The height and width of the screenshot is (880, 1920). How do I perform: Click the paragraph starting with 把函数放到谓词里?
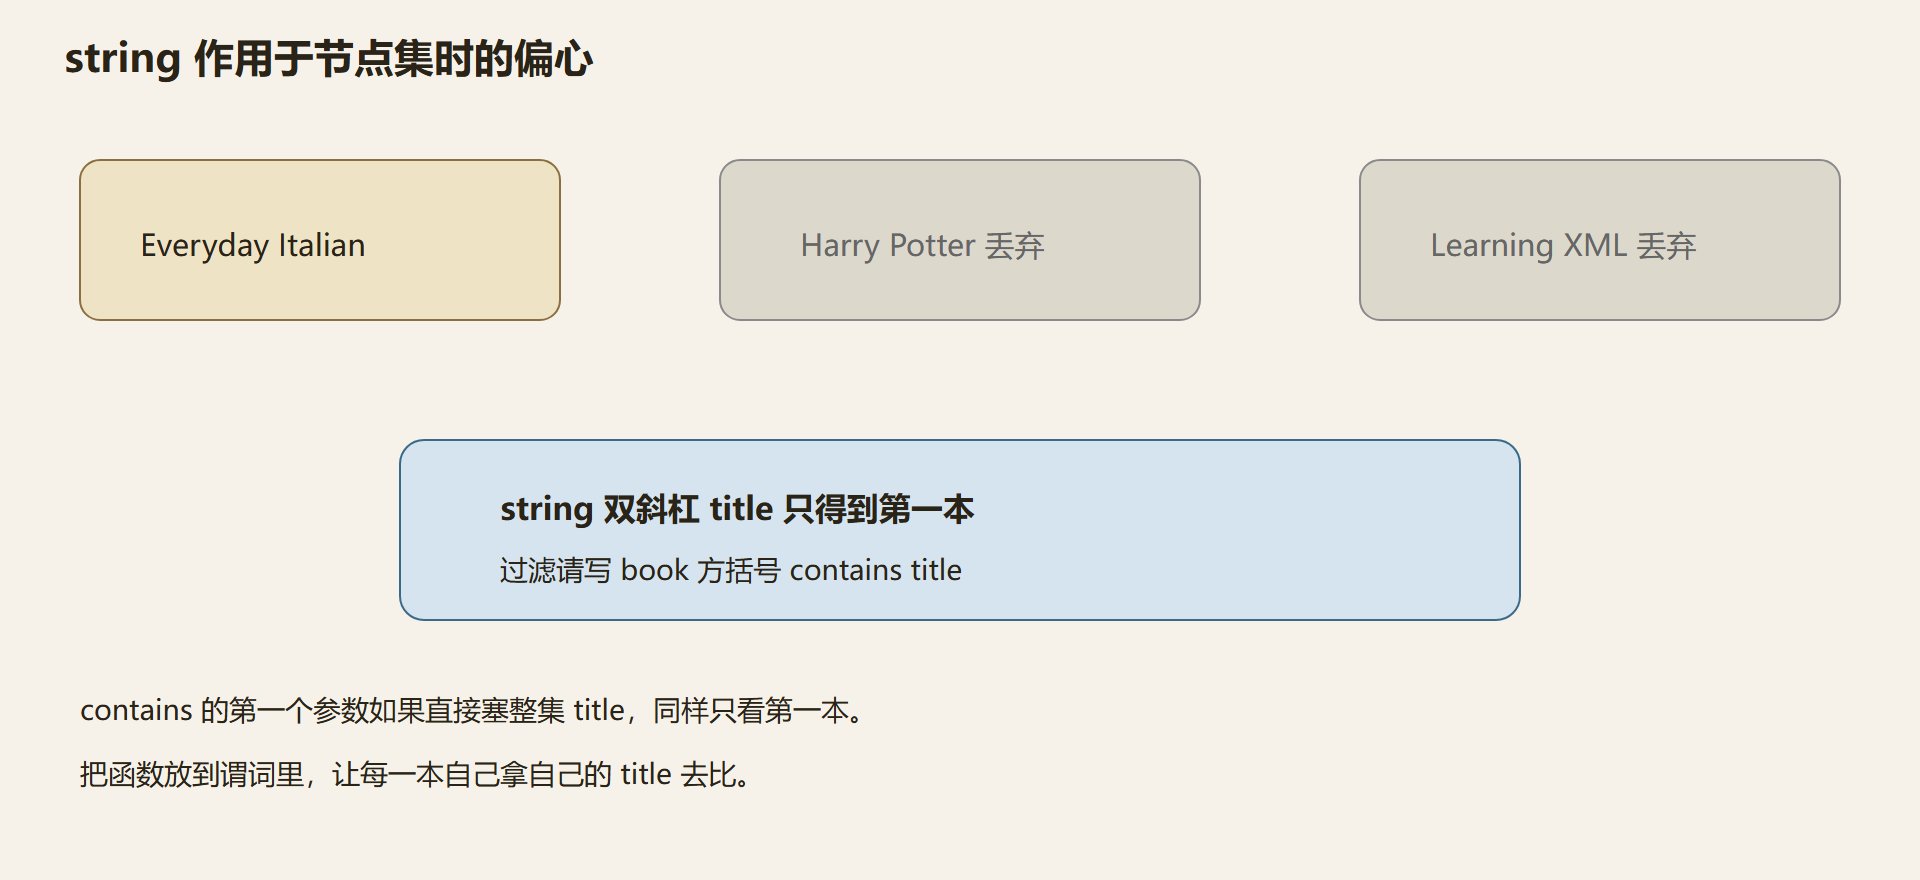pos(417,775)
